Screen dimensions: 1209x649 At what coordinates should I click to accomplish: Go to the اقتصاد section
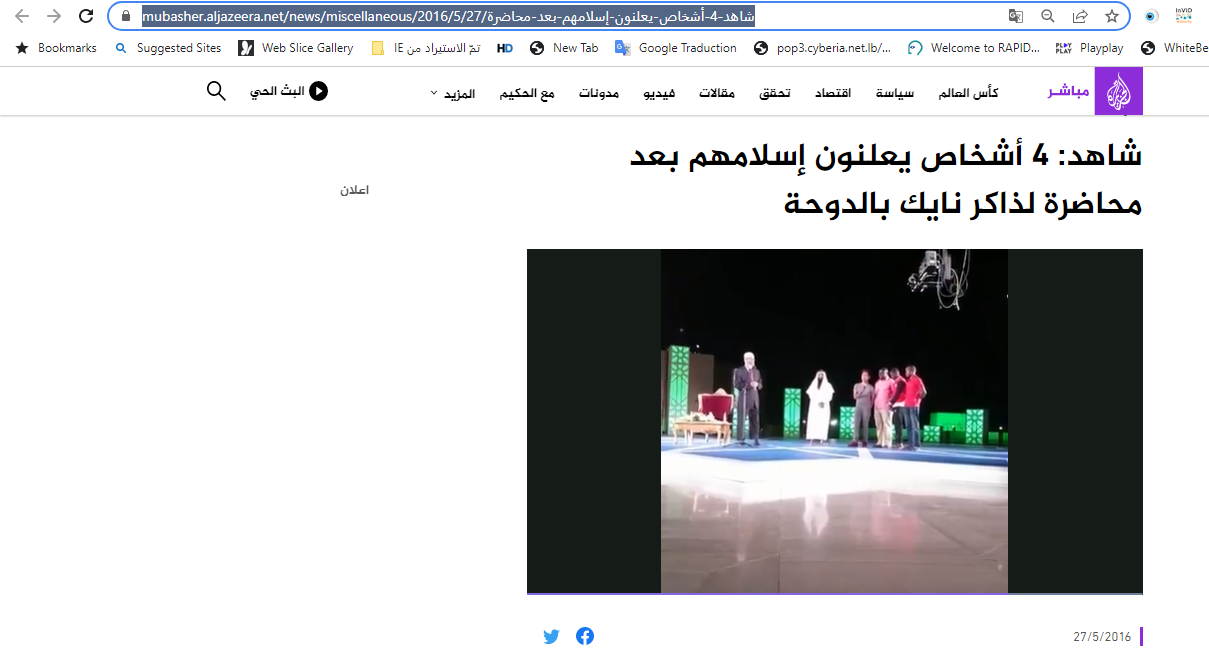pos(833,93)
